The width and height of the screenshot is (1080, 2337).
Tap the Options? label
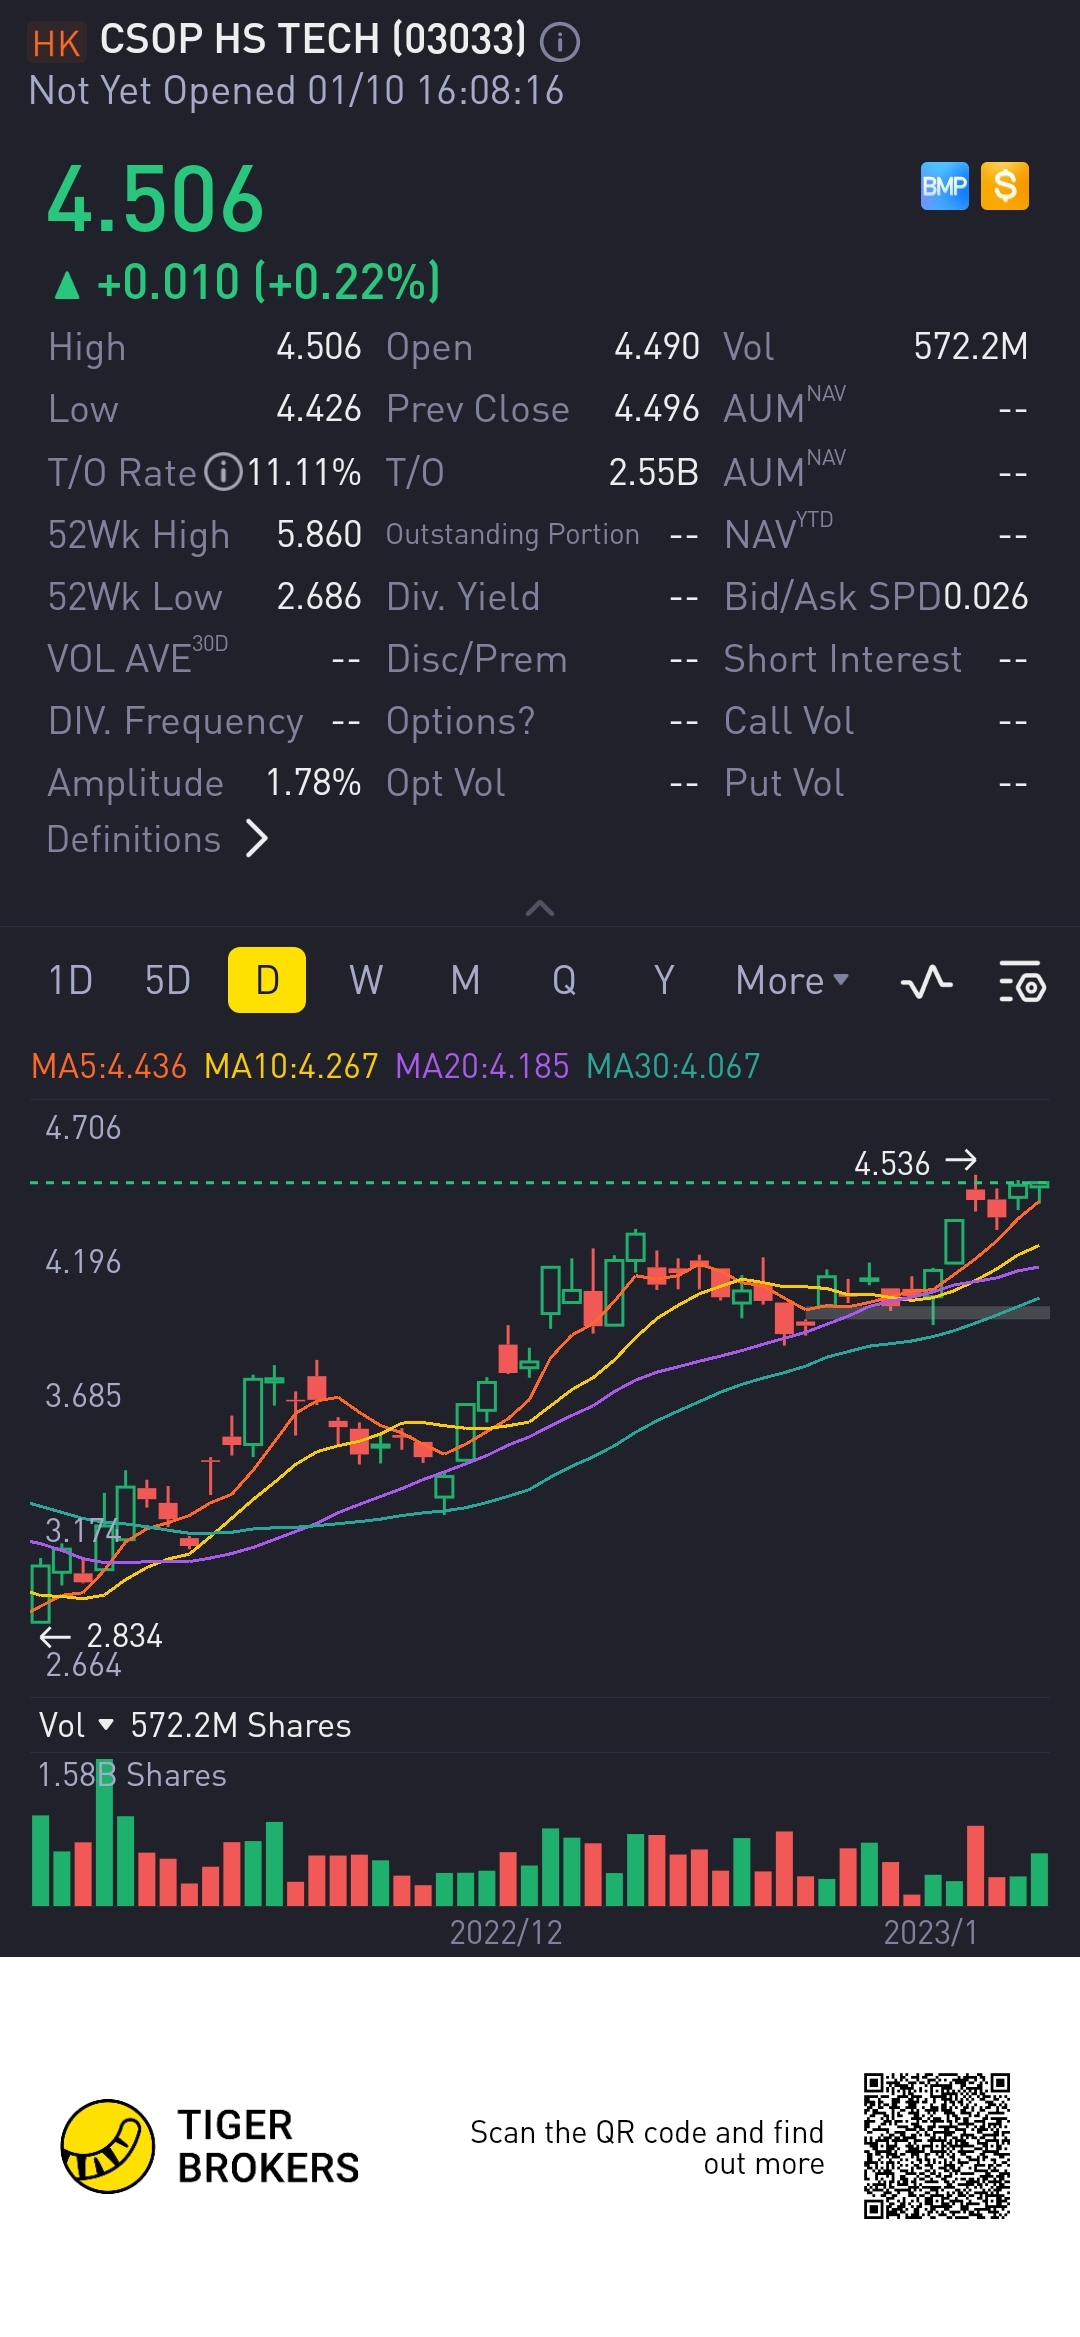pos(461,721)
